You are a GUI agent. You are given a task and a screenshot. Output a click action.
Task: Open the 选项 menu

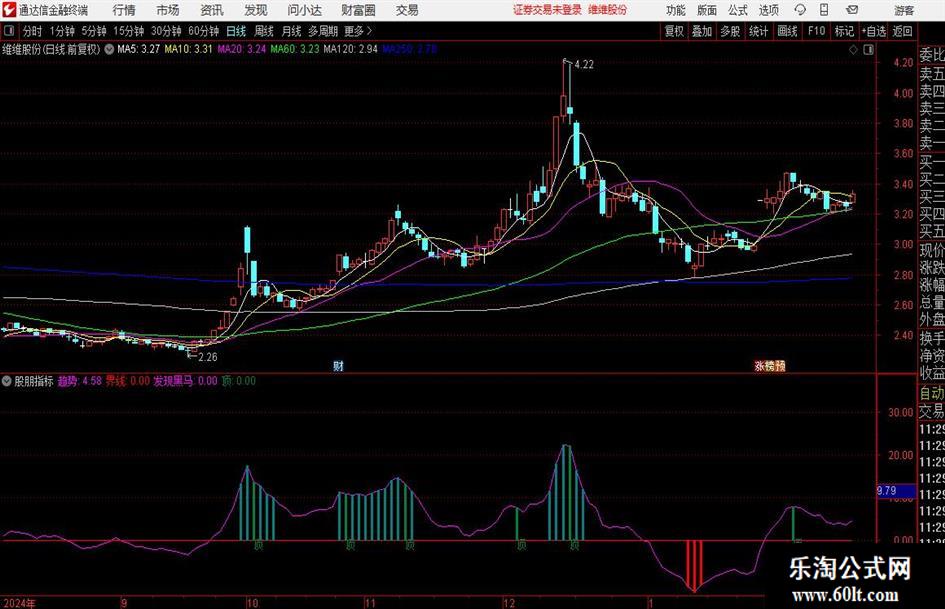(768, 10)
